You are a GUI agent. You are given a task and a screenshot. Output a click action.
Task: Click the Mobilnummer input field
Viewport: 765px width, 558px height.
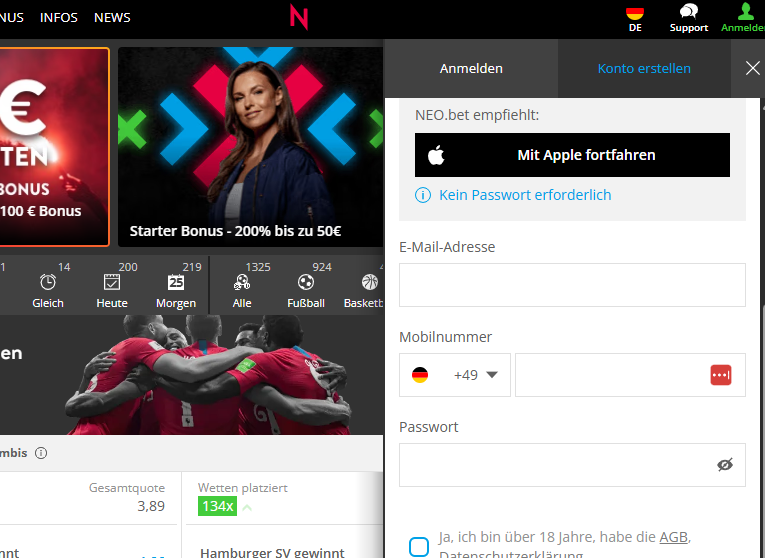(630, 375)
